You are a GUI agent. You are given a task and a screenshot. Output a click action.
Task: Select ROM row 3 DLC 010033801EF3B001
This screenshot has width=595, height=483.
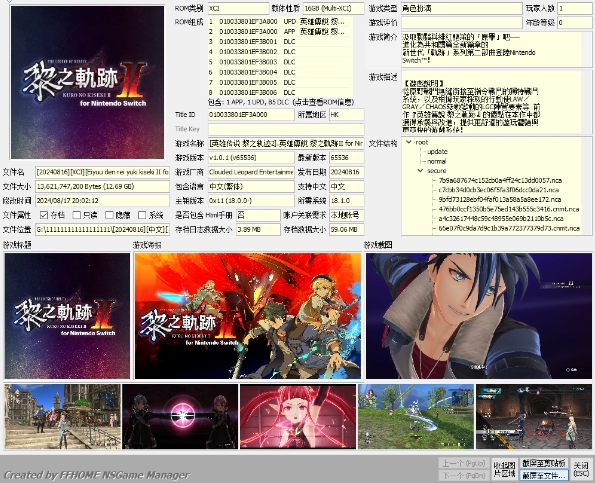(x=280, y=41)
